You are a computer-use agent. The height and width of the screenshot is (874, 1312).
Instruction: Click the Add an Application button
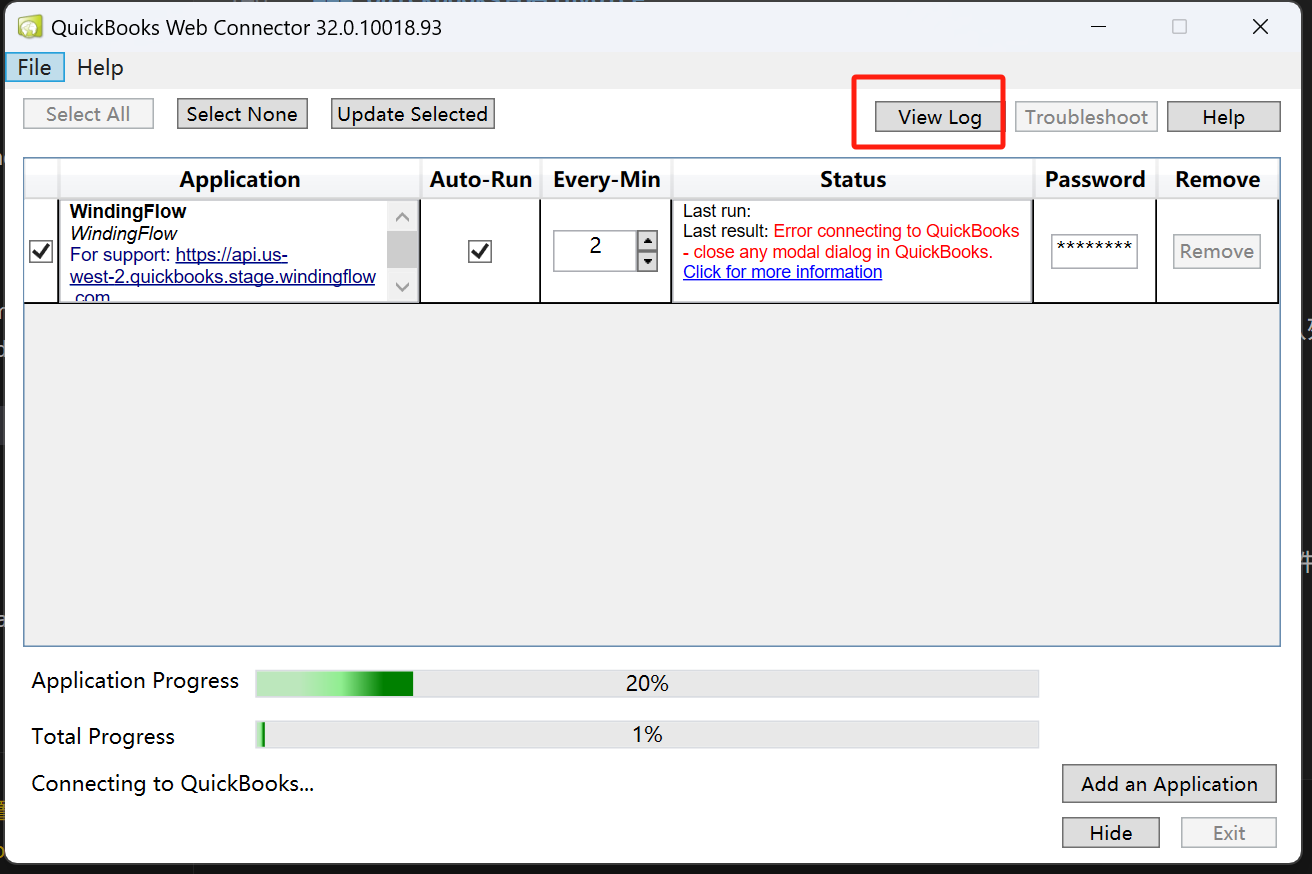(x=1169, y=784)
